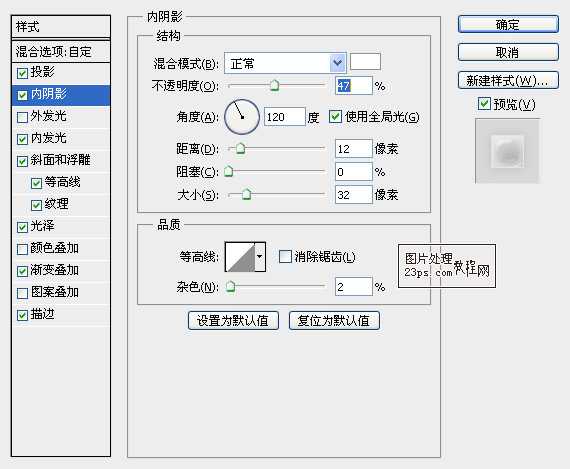Click the 距离 field showing 12
570x469 pixels.
[354, 148]
